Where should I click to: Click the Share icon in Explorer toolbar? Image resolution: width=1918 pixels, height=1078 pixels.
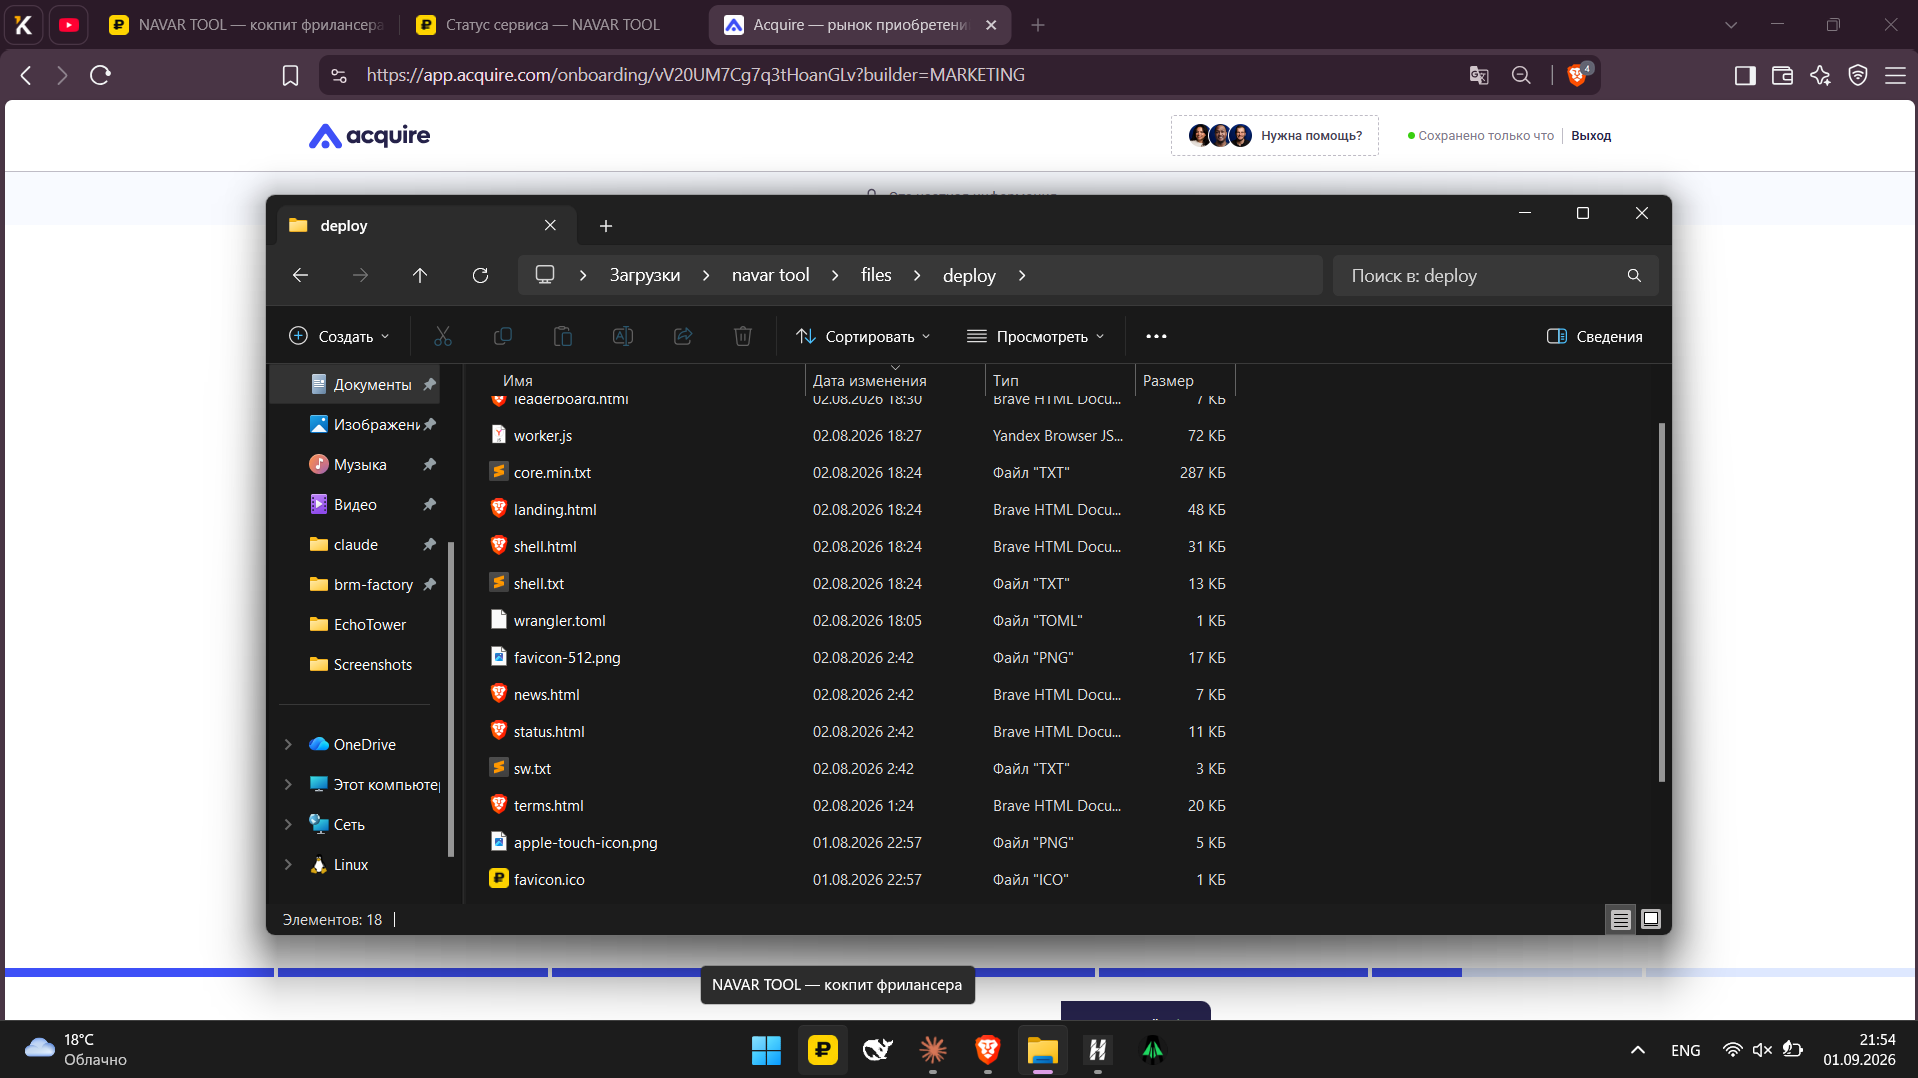[x=683, y=336]
